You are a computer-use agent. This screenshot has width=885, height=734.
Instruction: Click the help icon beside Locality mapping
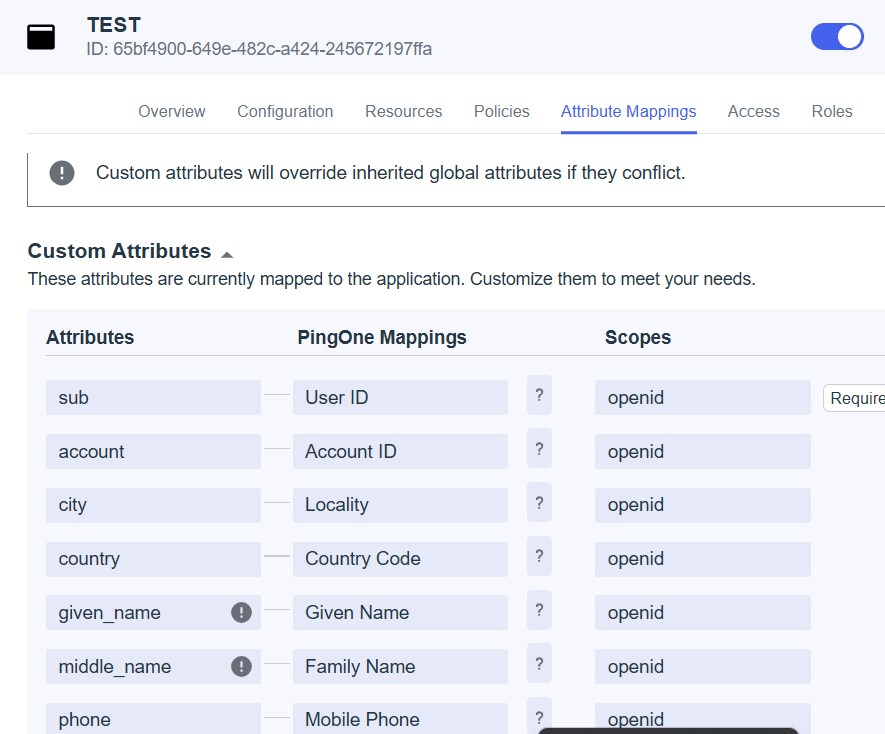[539, 503]
